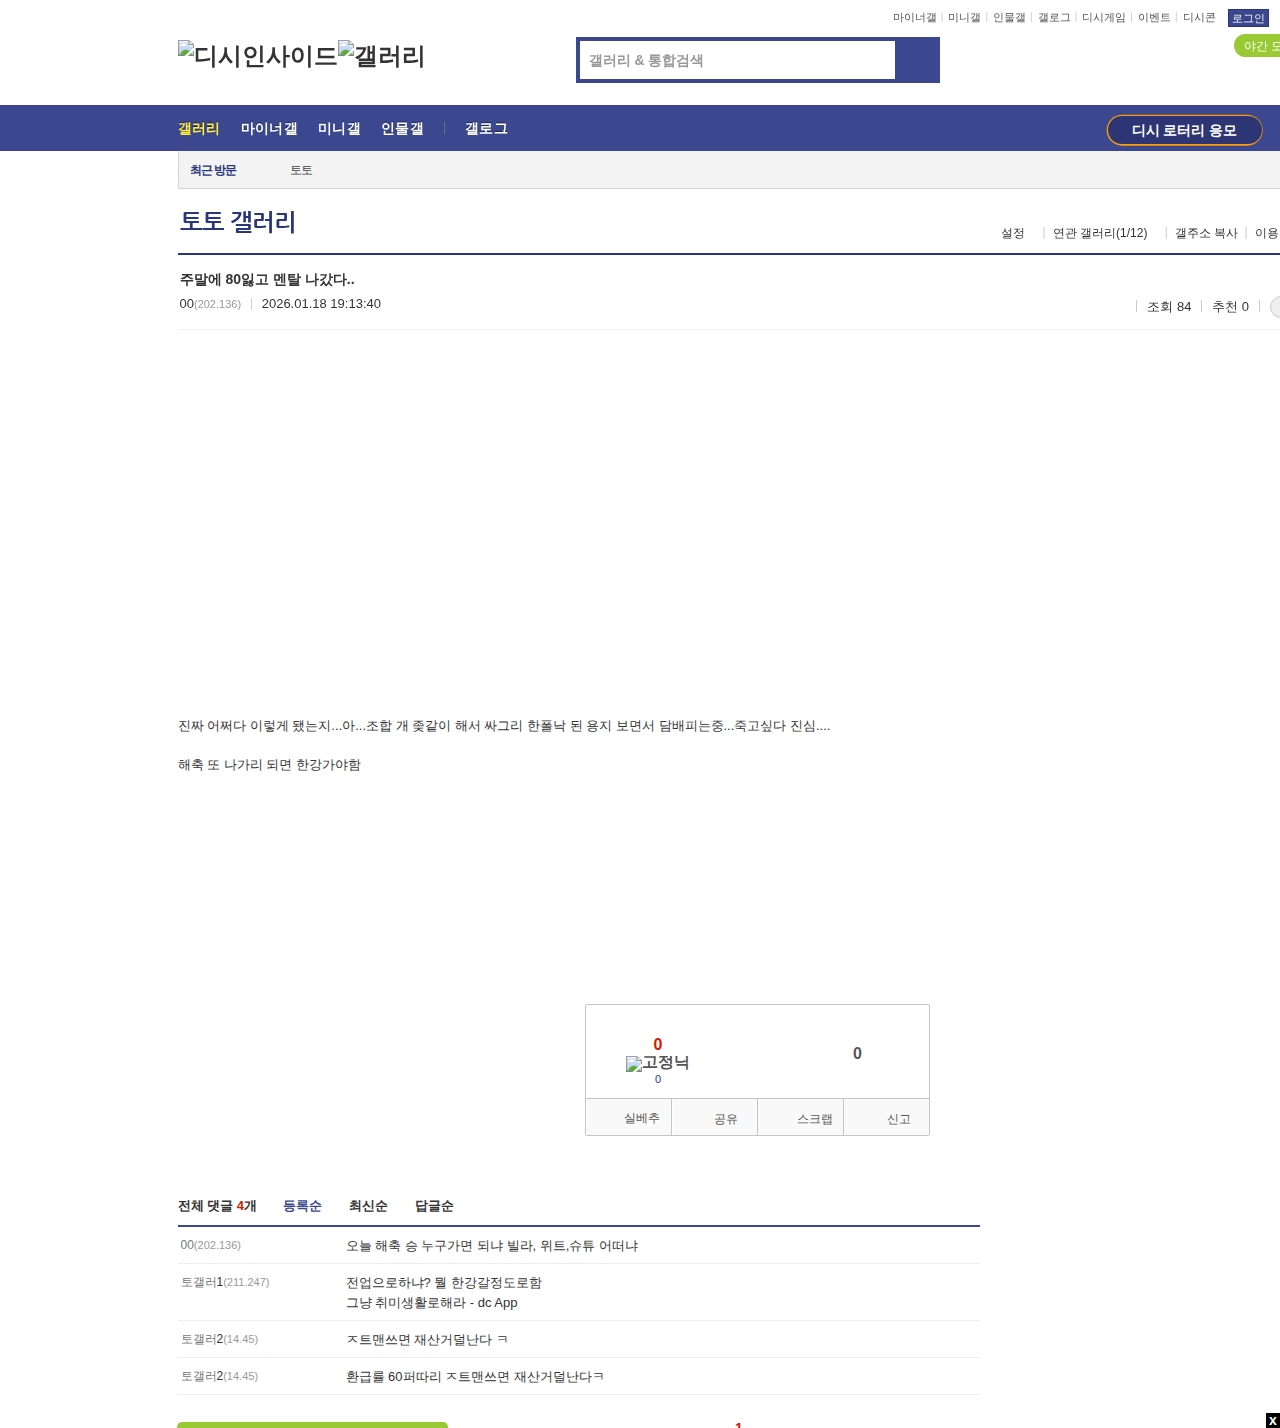Click the 디시인사이드 logo image
1280x1428 pixels.
click(x=257, y=56)
